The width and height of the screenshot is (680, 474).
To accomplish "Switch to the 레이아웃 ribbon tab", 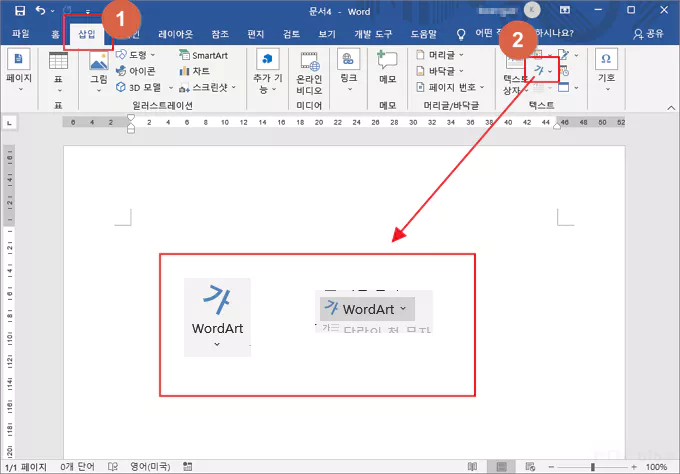I will coord(176,34).
